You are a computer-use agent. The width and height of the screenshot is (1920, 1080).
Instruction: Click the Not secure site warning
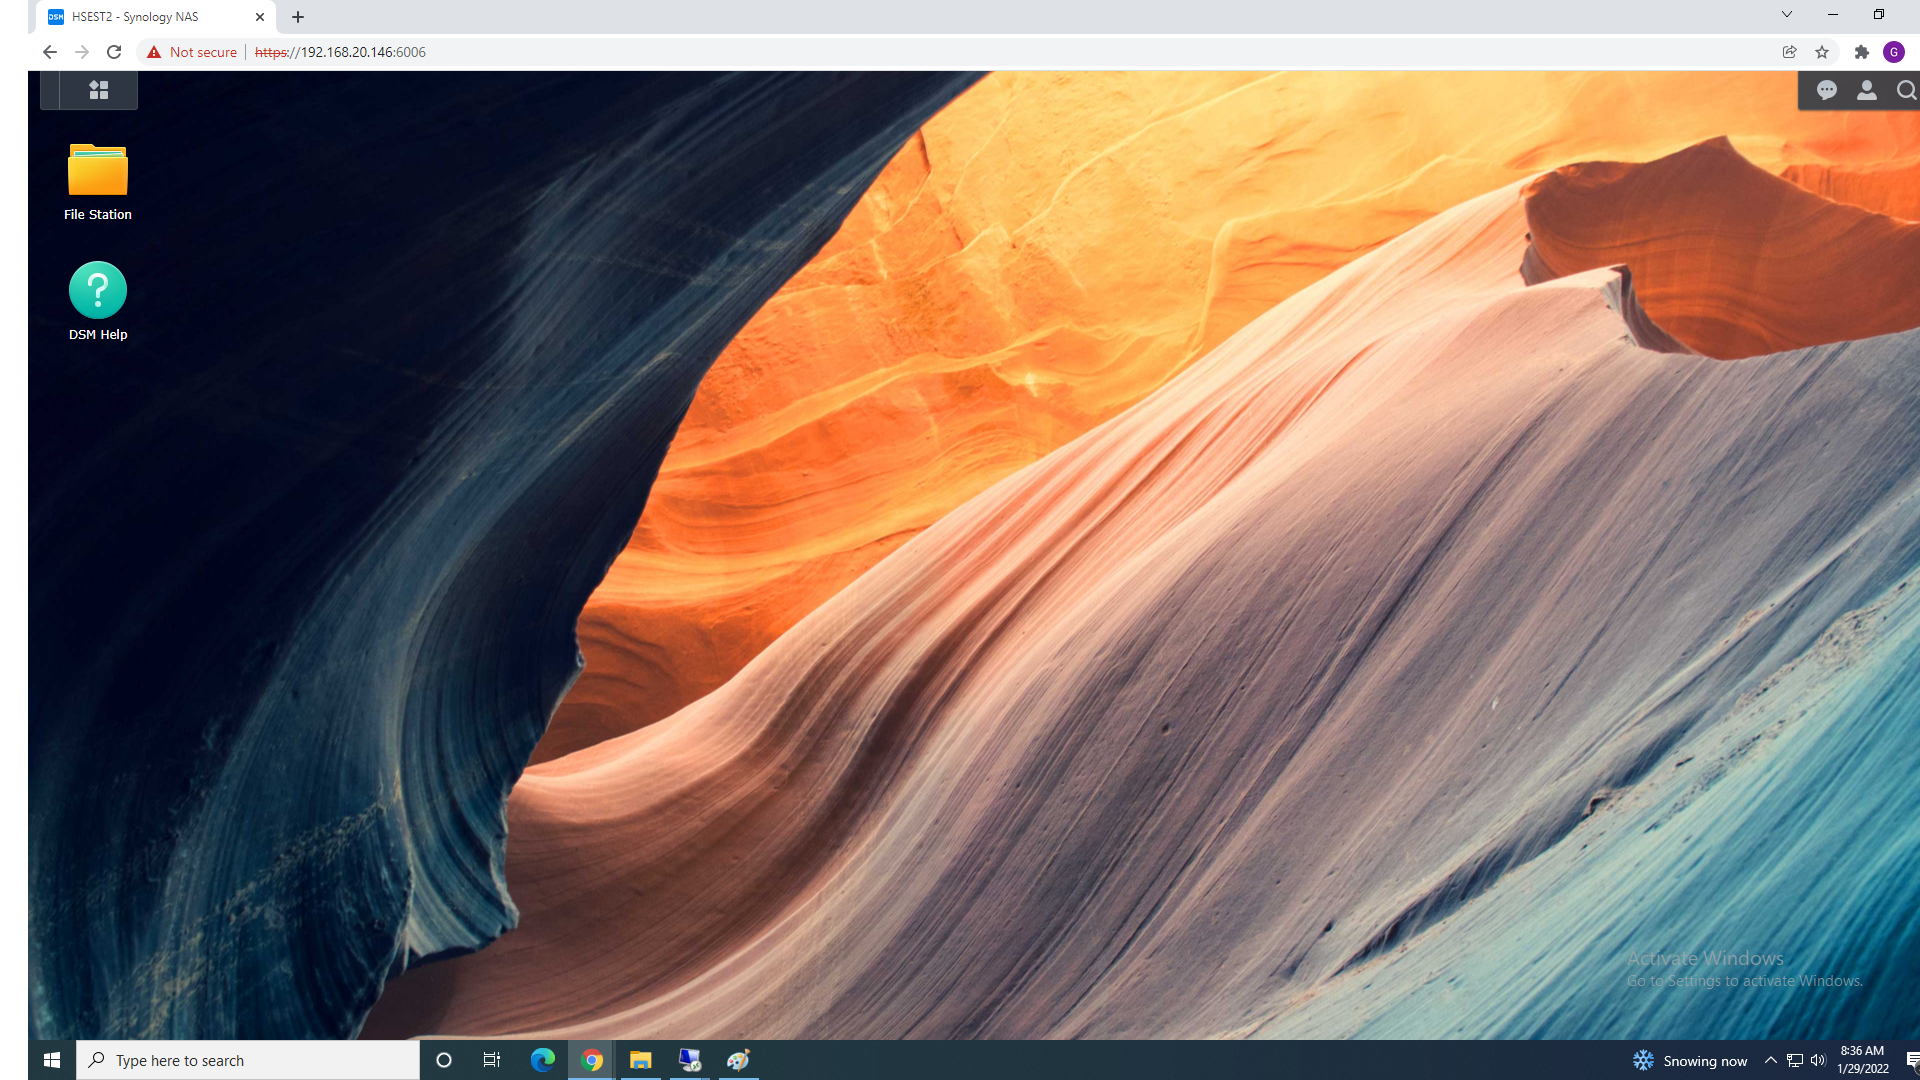(192, 52)
